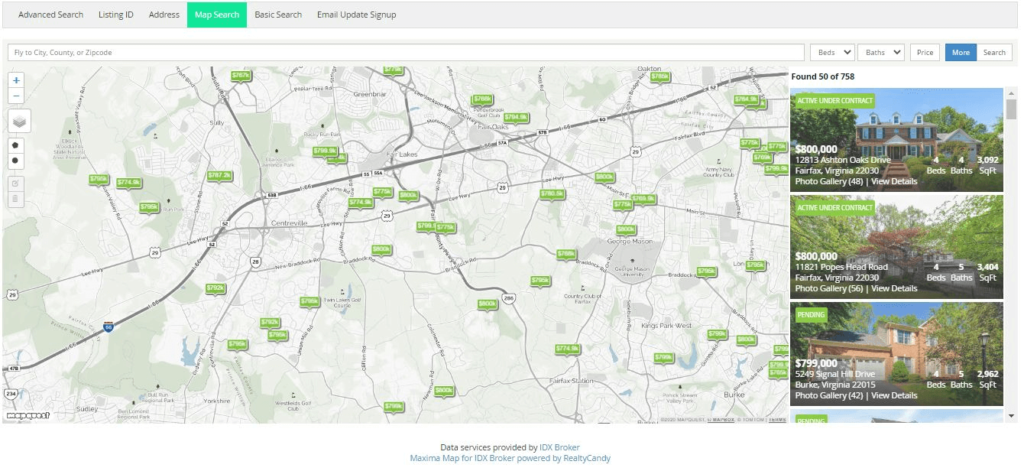View Details for 5249 Signal Hill Drive
Viewport: 1024px width, 471px height.
[894, 395]
